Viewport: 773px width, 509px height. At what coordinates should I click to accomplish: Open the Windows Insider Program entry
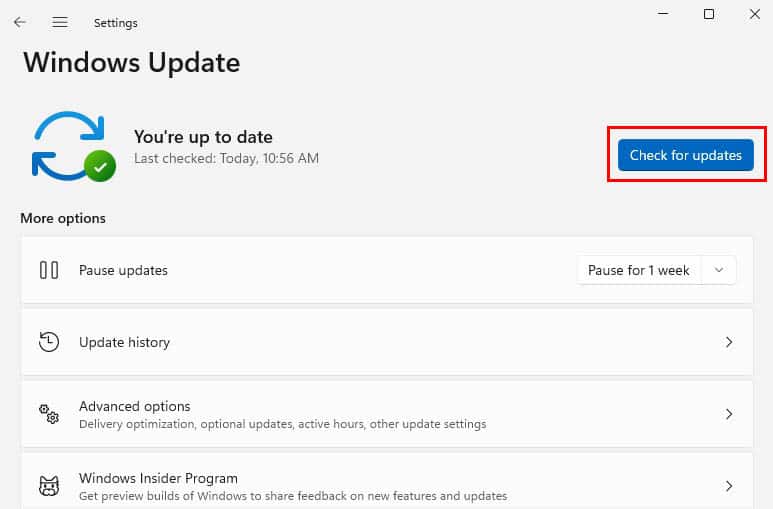click(x=387, y=481)
